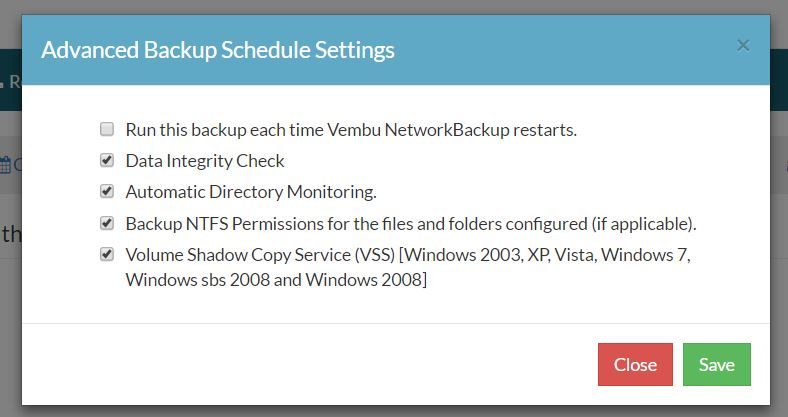Click the 'Data Integrity Check' label text
The height and width of the screenshot is (417, 788).
[205, 161]
